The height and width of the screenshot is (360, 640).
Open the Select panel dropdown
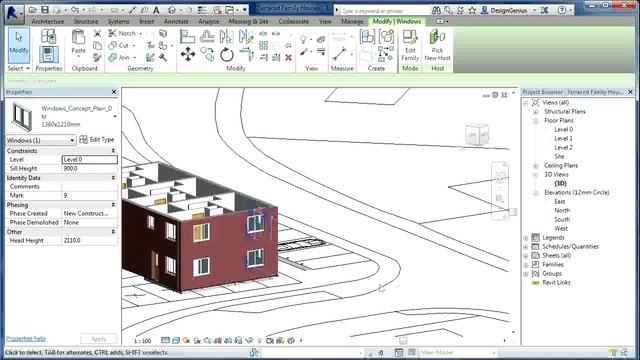tap(19, 69)
